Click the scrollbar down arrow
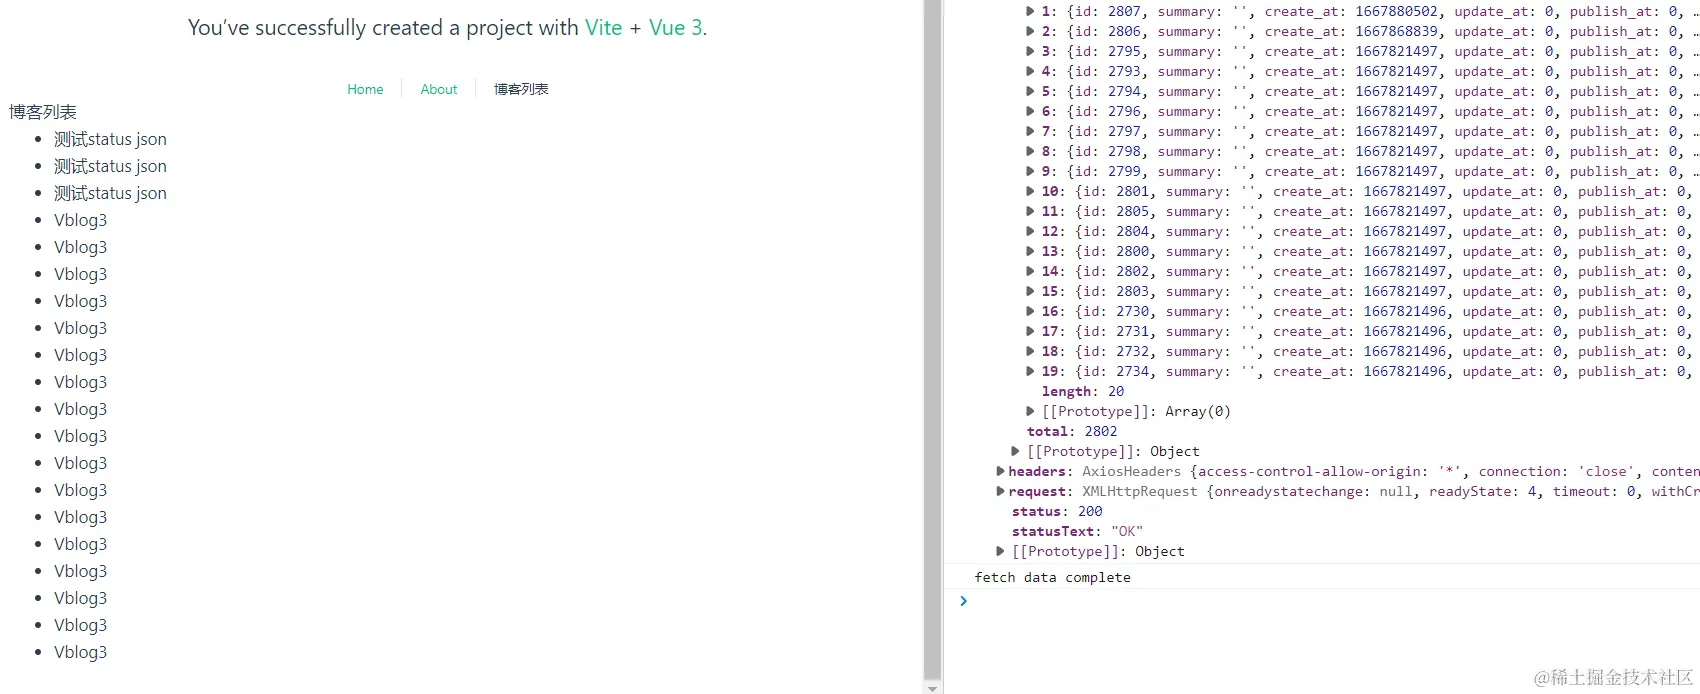Viewport: 1700px width, 694px height. 932,687
